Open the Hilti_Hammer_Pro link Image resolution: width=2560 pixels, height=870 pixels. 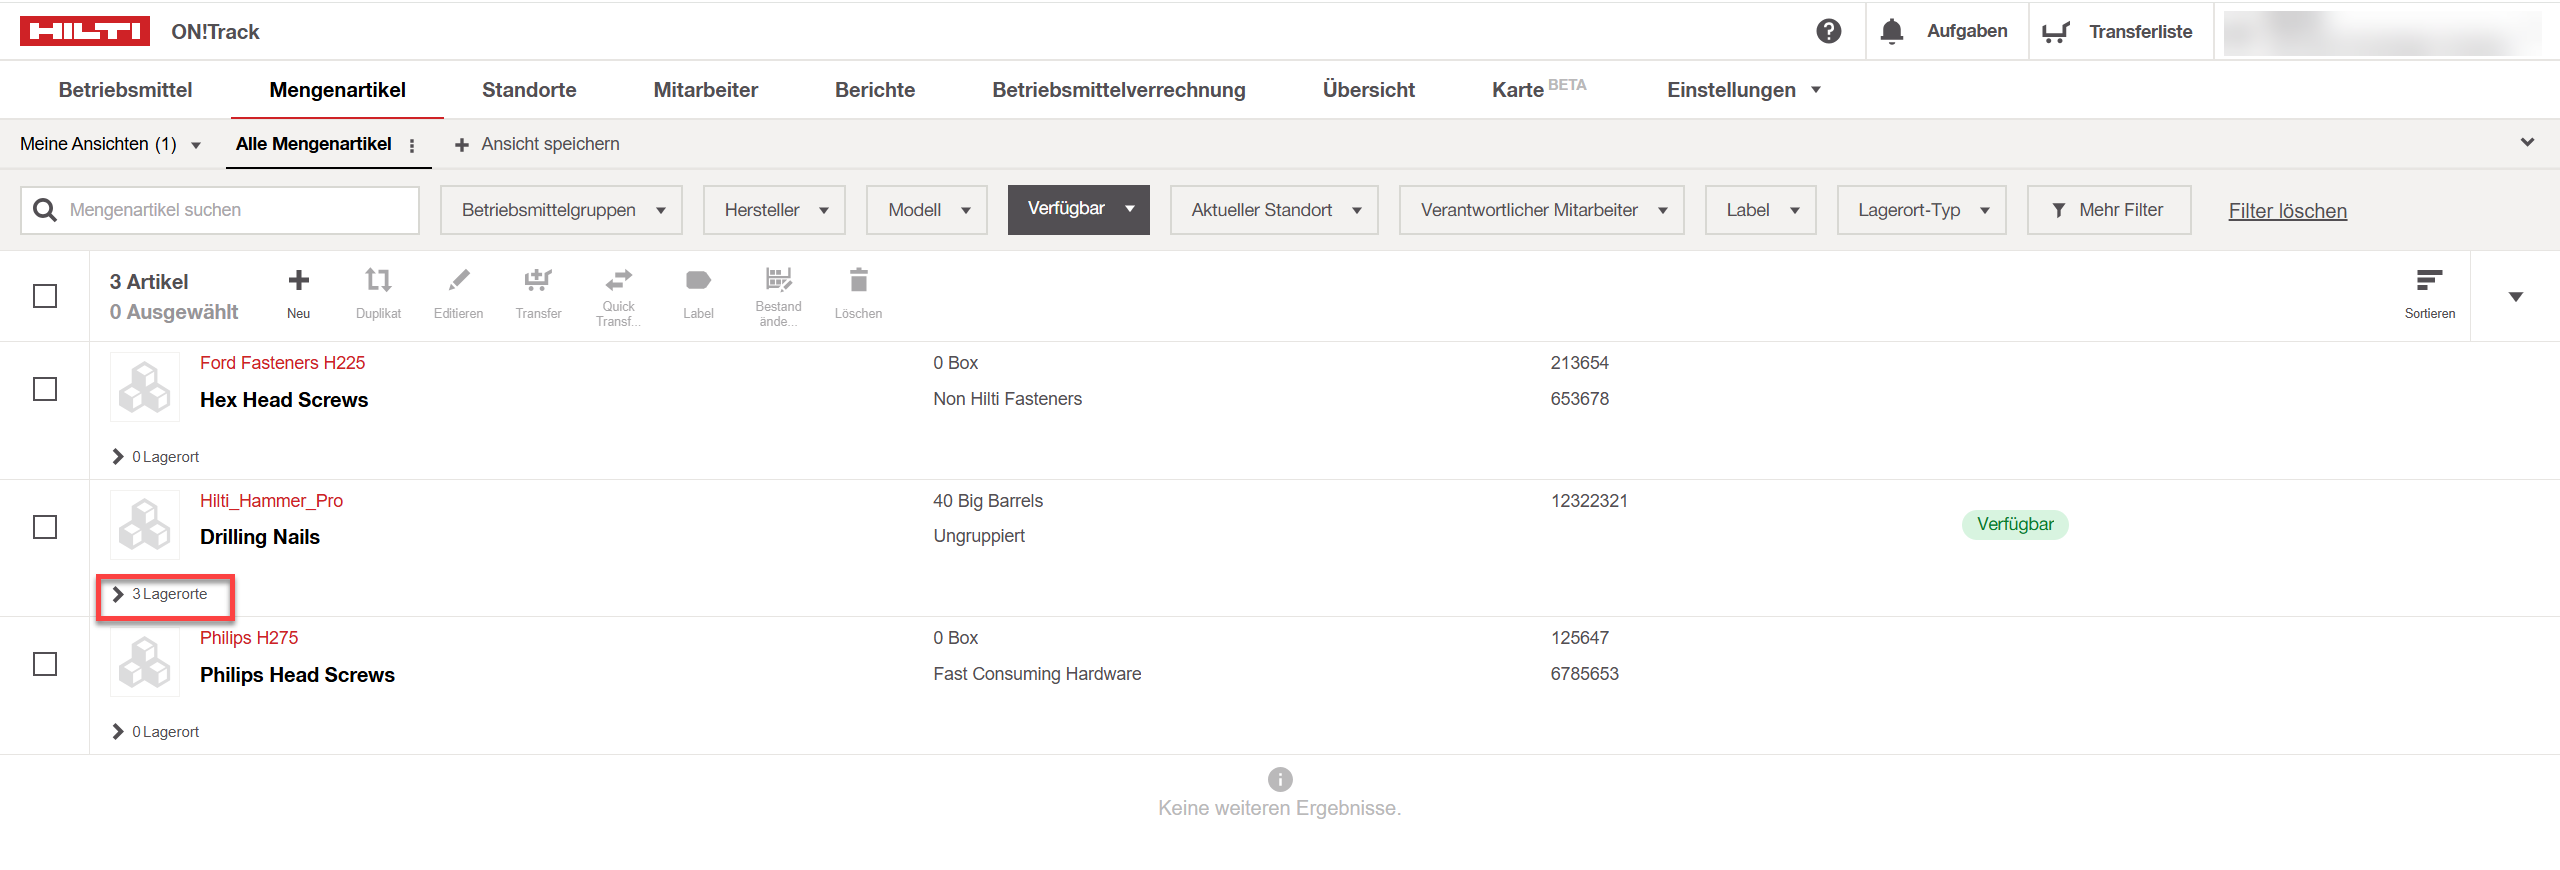(271, 501)
